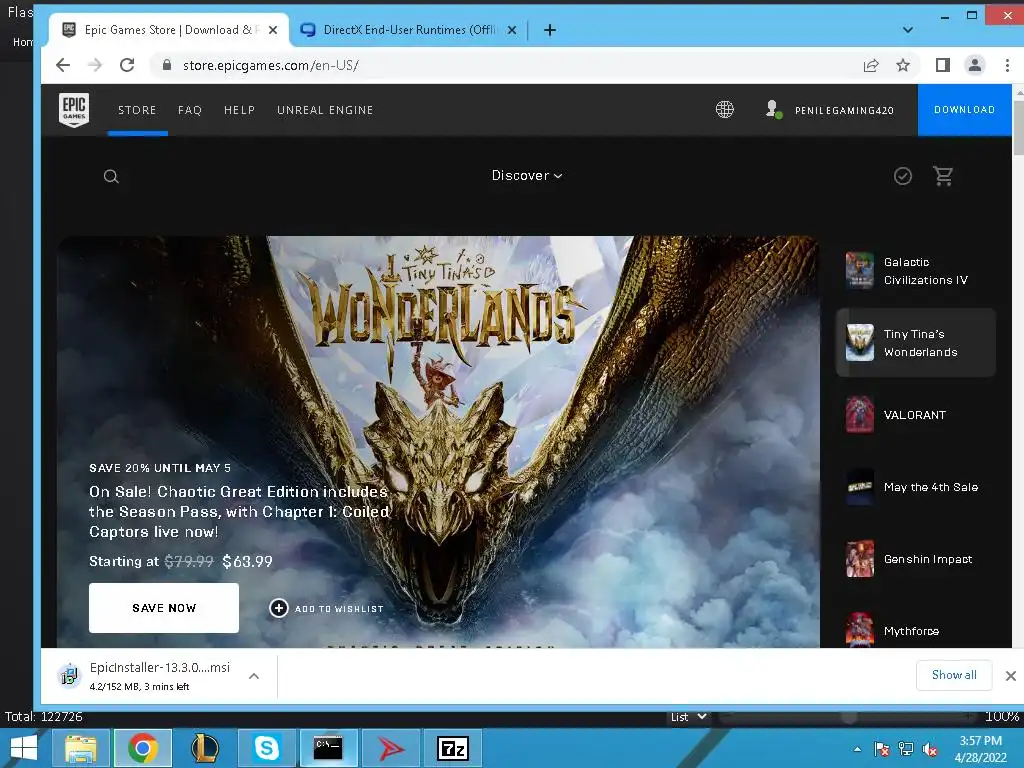Click the site lock icon in address bar
Viewport: 1024px width, 768px height.
167,65
